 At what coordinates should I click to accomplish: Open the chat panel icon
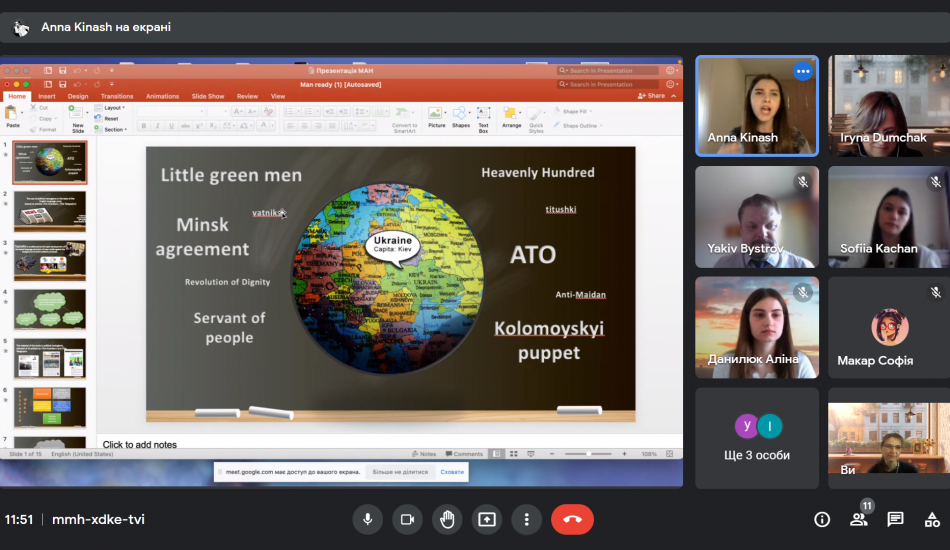[x=895, y=519]
